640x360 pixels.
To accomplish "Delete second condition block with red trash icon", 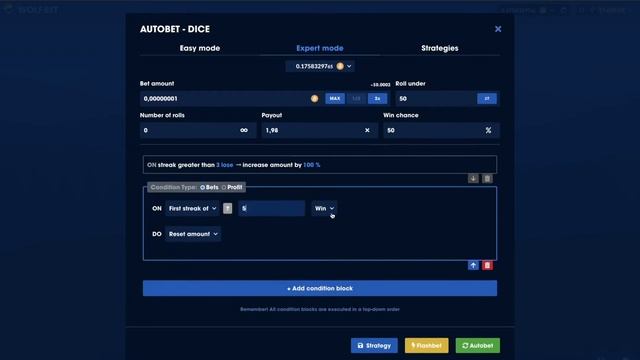I will tap(487, 266).
